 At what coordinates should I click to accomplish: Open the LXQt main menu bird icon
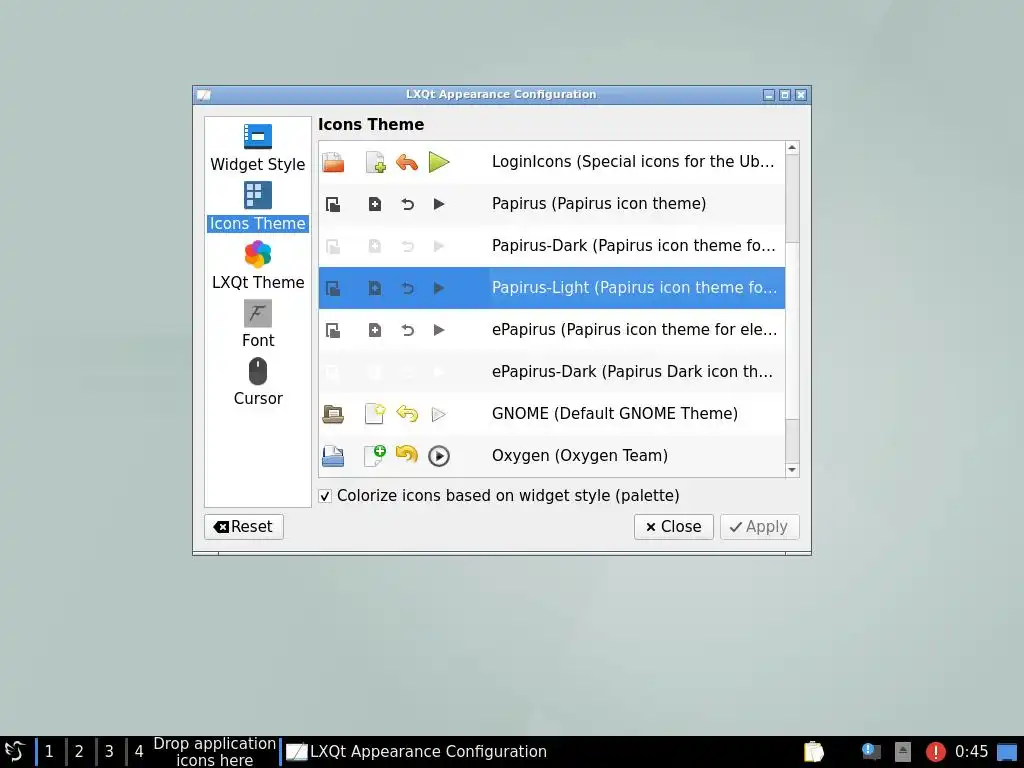pyautogui.click(x=14, y=752)
